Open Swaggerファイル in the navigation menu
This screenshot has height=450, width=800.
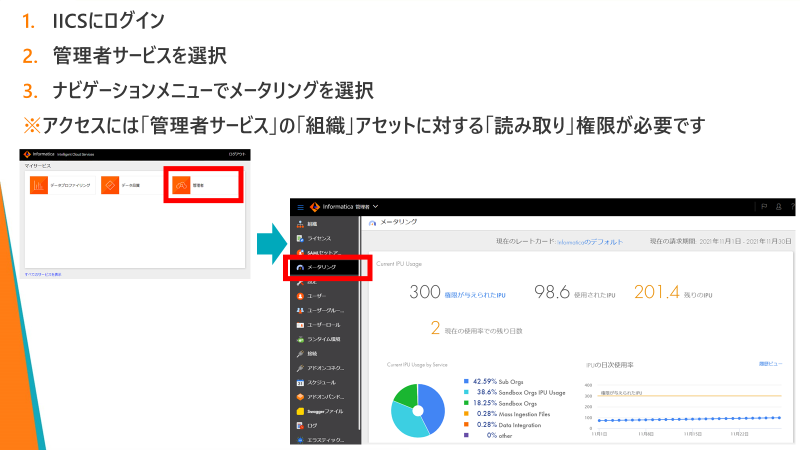point(325,411)
